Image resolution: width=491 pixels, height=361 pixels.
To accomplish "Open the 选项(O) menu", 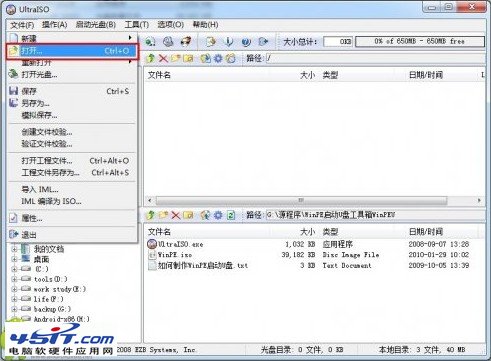I will pos(170,25).
